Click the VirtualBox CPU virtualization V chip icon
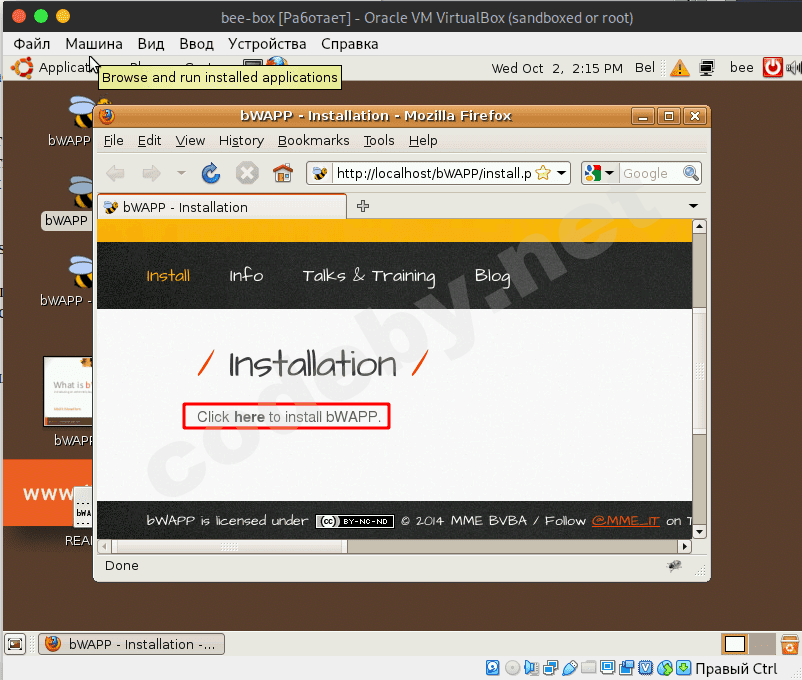The width and height of the screenshot is (802, 680). [x=645, y=668]
